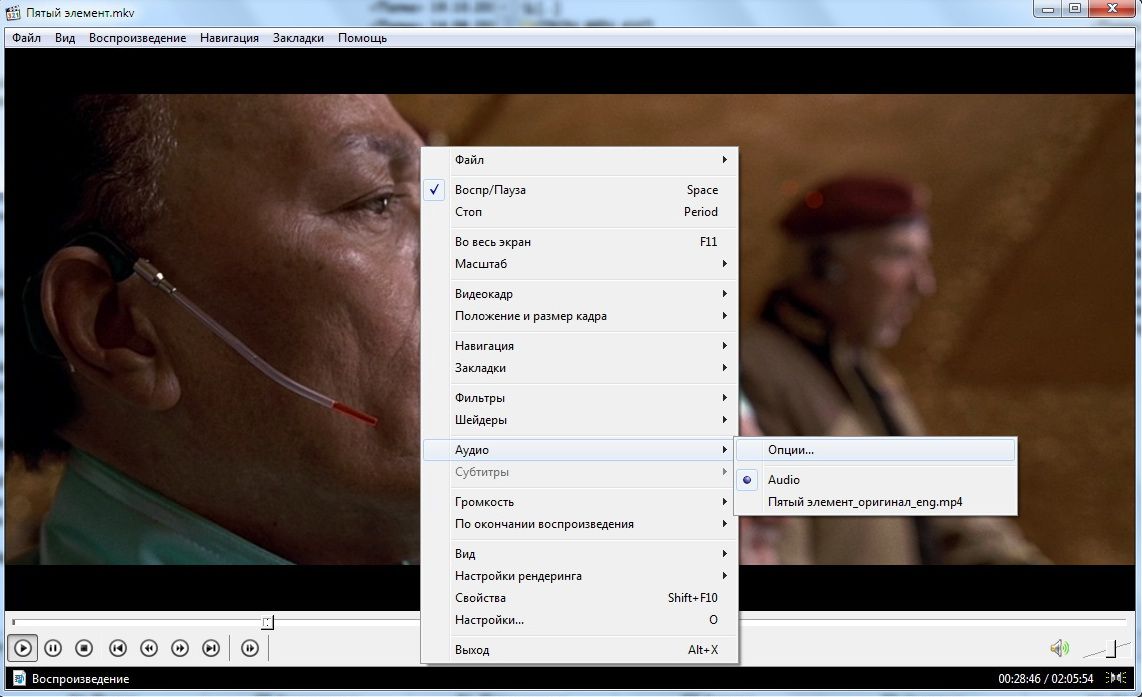1142x697 pixels.
Task: Toggle the checked Воспр/Пауза context menu item
Action: click(x=580, y=189)
